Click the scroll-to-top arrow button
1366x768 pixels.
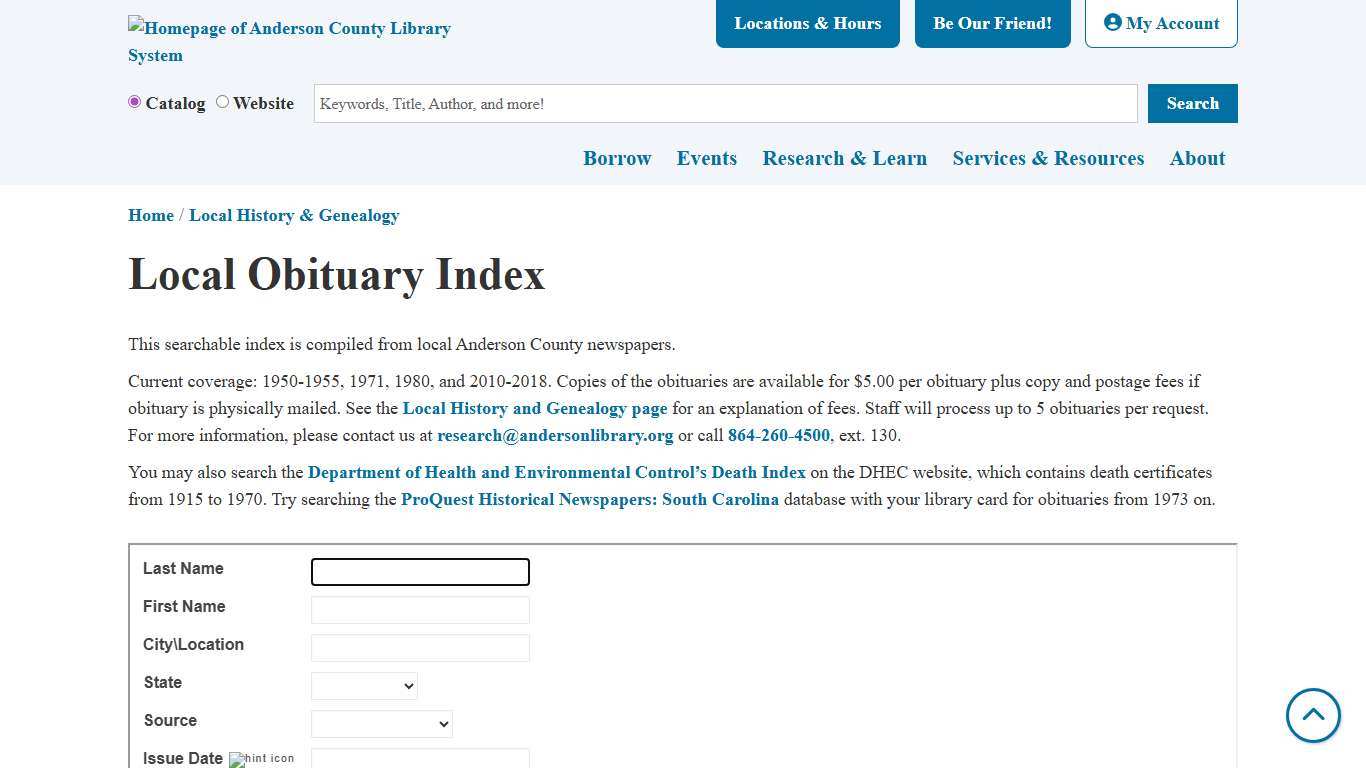[1313, 715]
